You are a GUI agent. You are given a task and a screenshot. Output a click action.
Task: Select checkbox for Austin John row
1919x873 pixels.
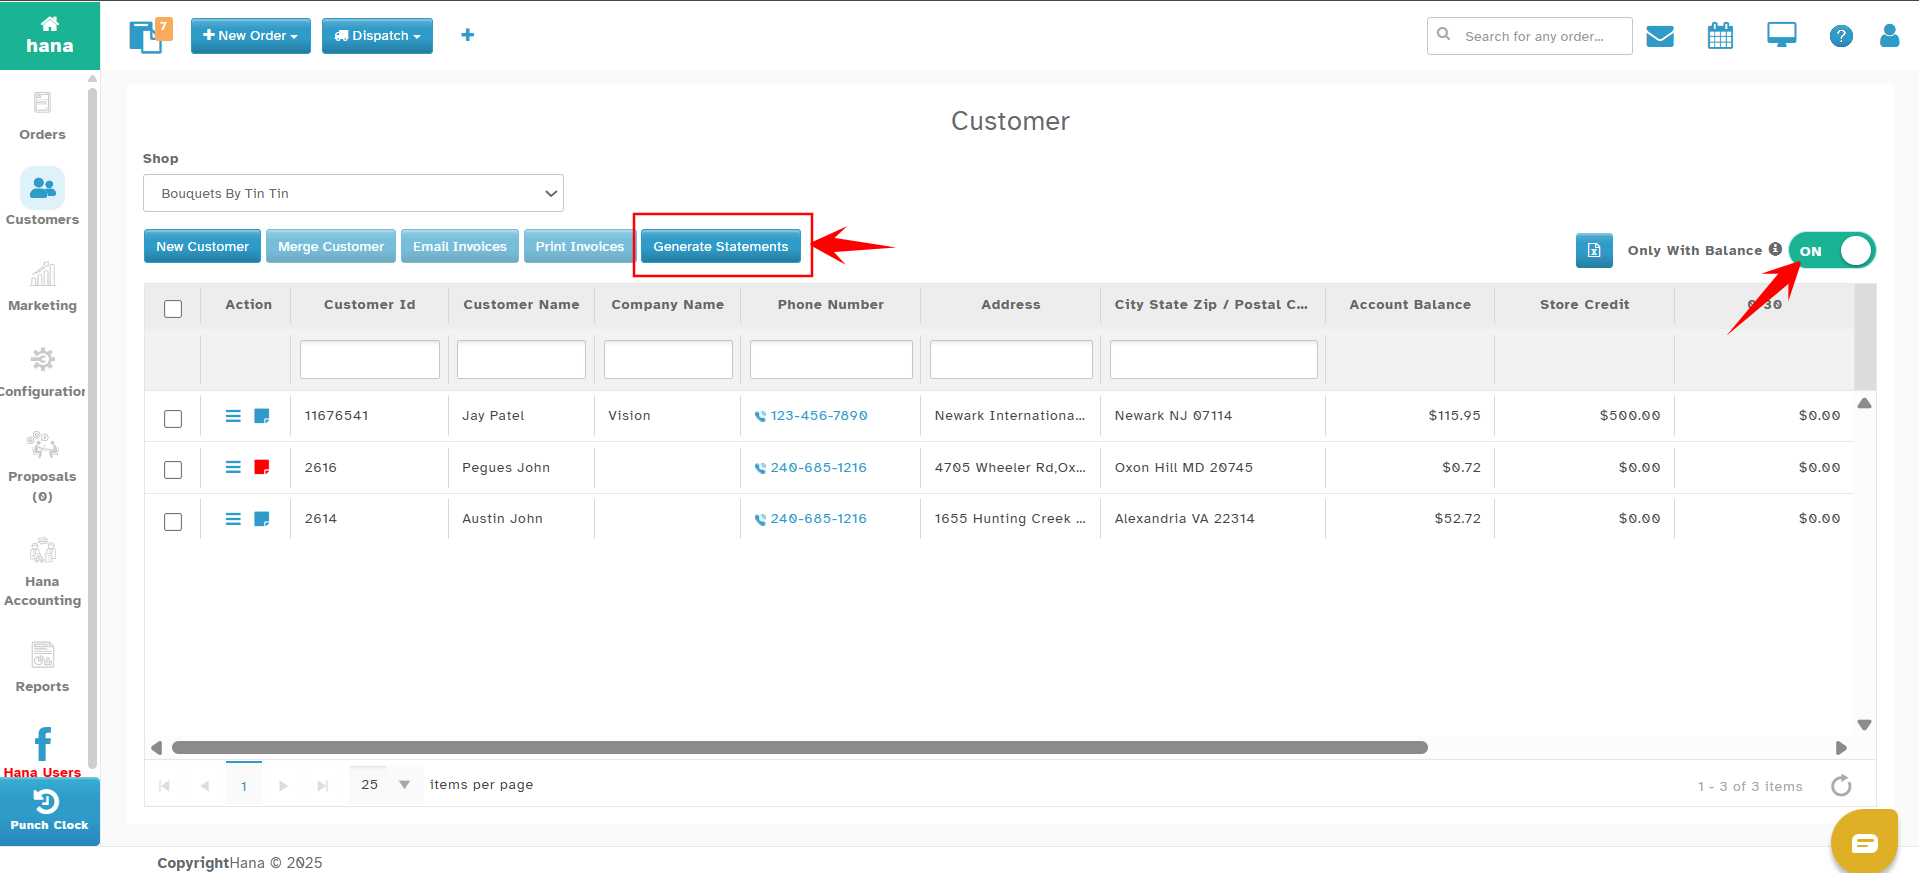point(173,522)
